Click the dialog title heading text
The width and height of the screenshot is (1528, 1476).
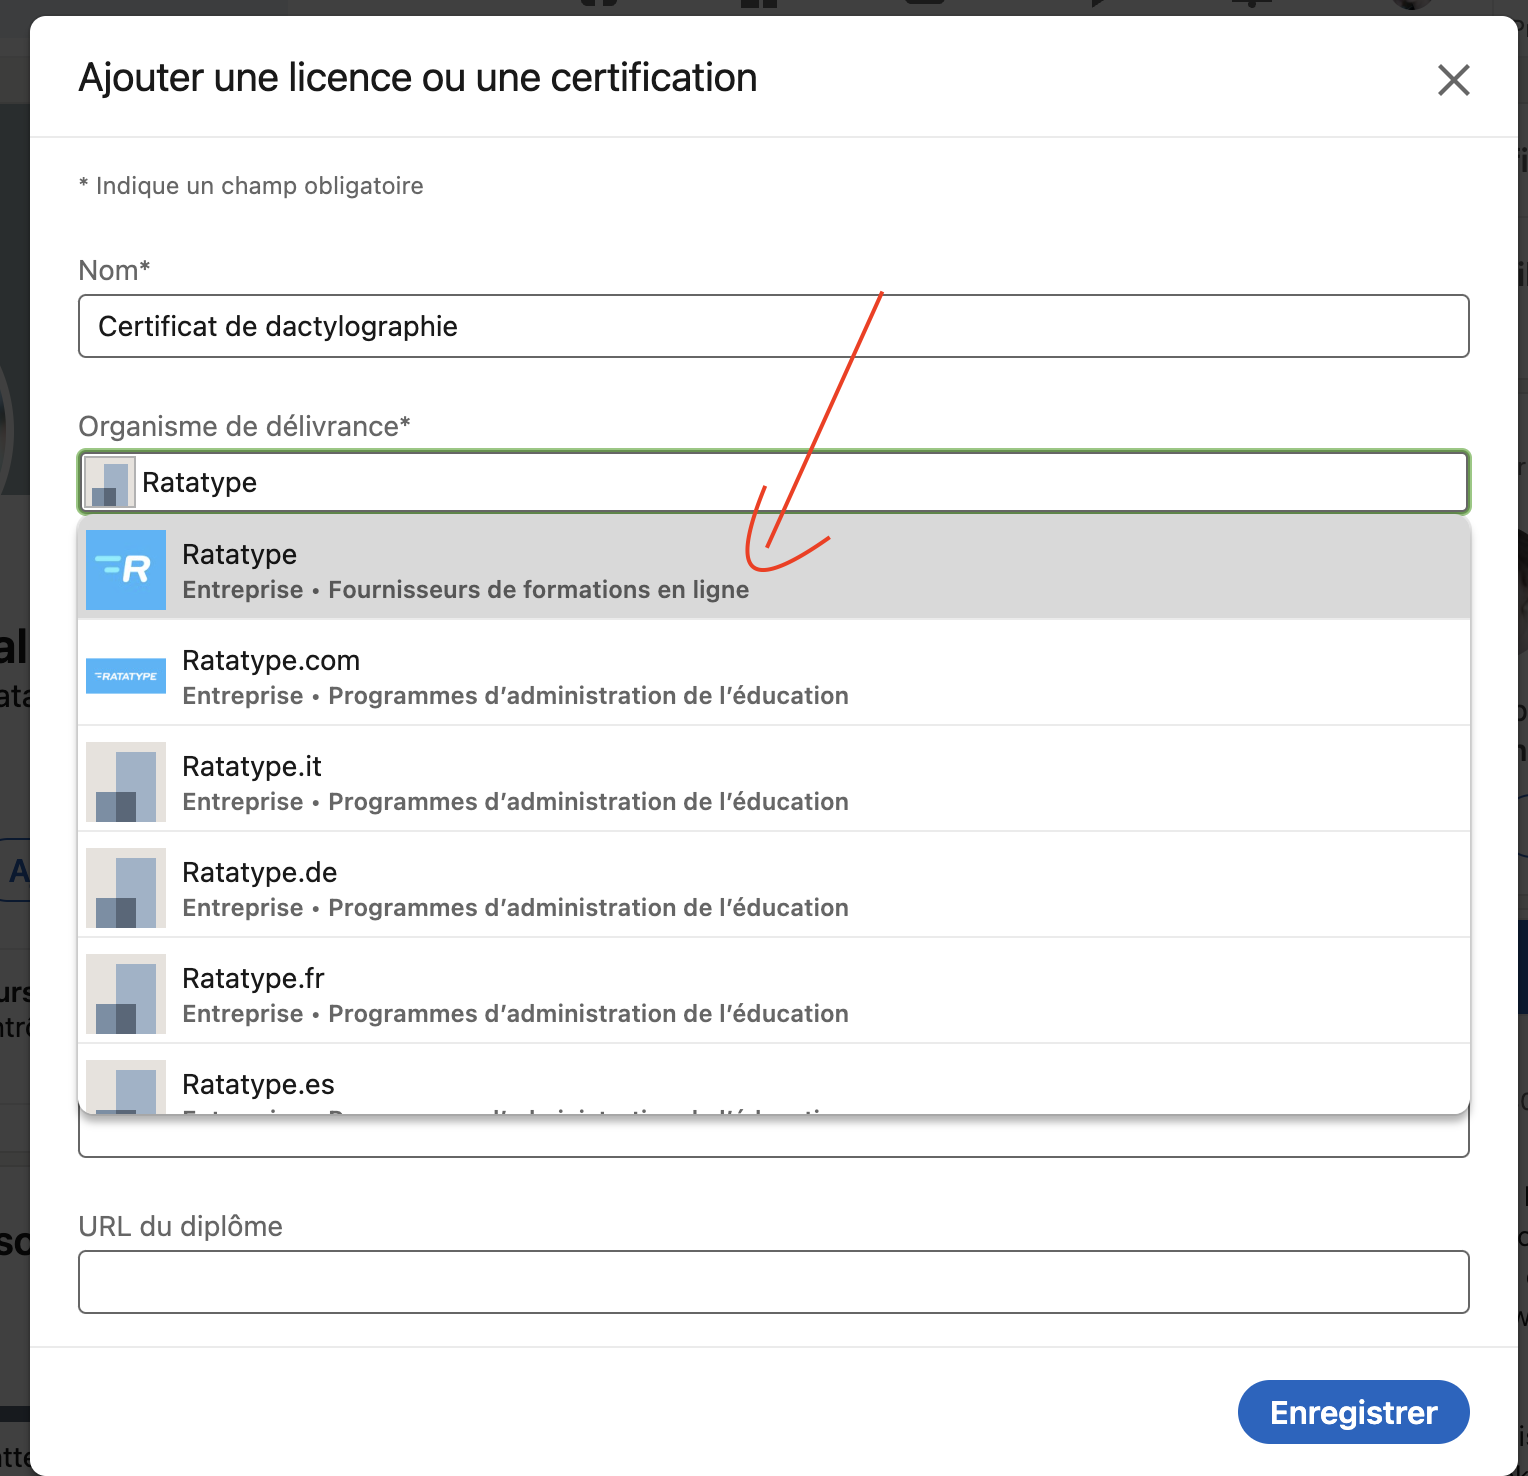point(418,78)
